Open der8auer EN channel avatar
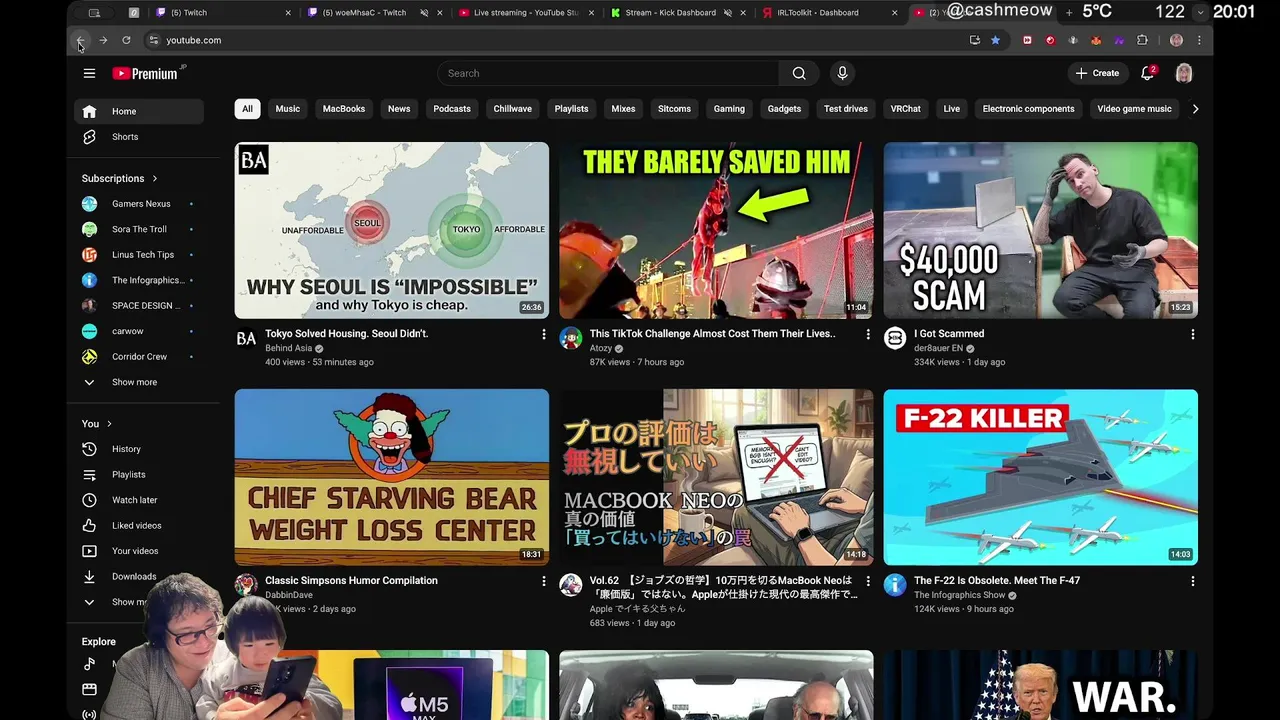The height and width of the screenshot is (720, 1280). 895,338
